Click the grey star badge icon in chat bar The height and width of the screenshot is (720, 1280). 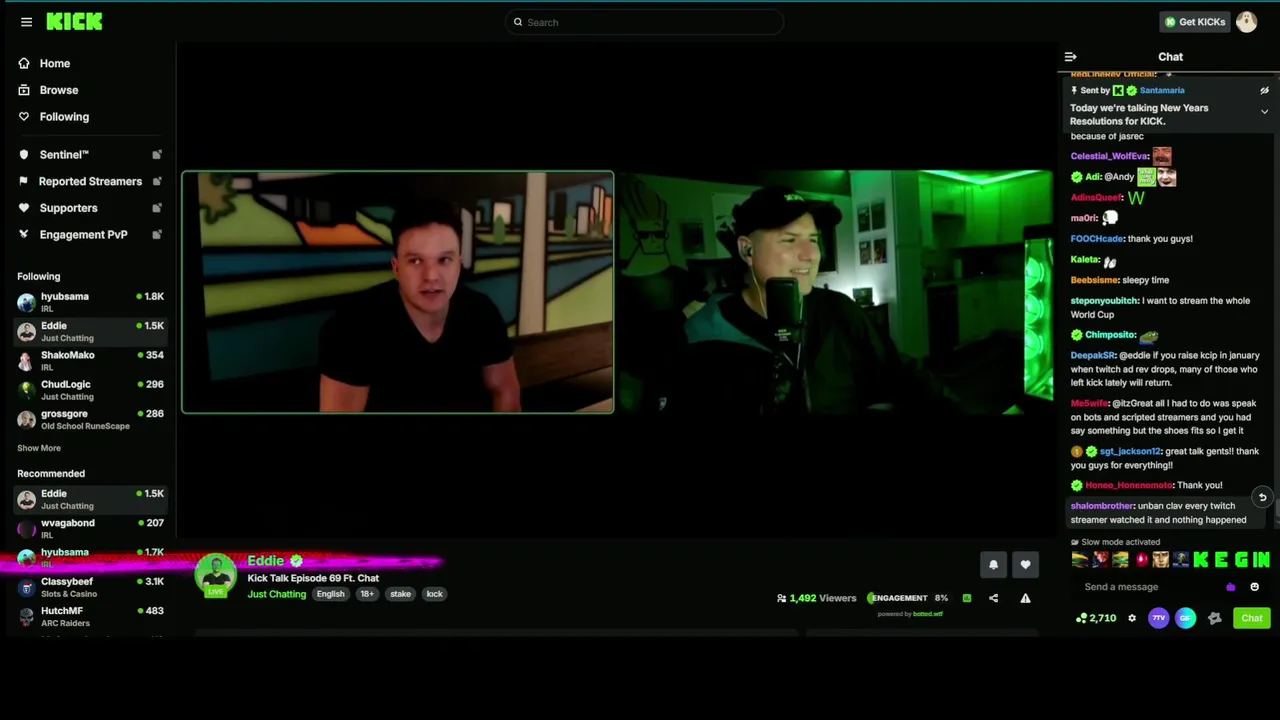[1214, 618]
